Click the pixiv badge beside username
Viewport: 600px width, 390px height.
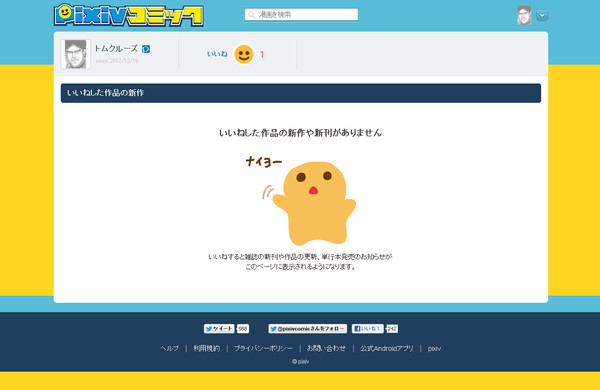[146, 49]
